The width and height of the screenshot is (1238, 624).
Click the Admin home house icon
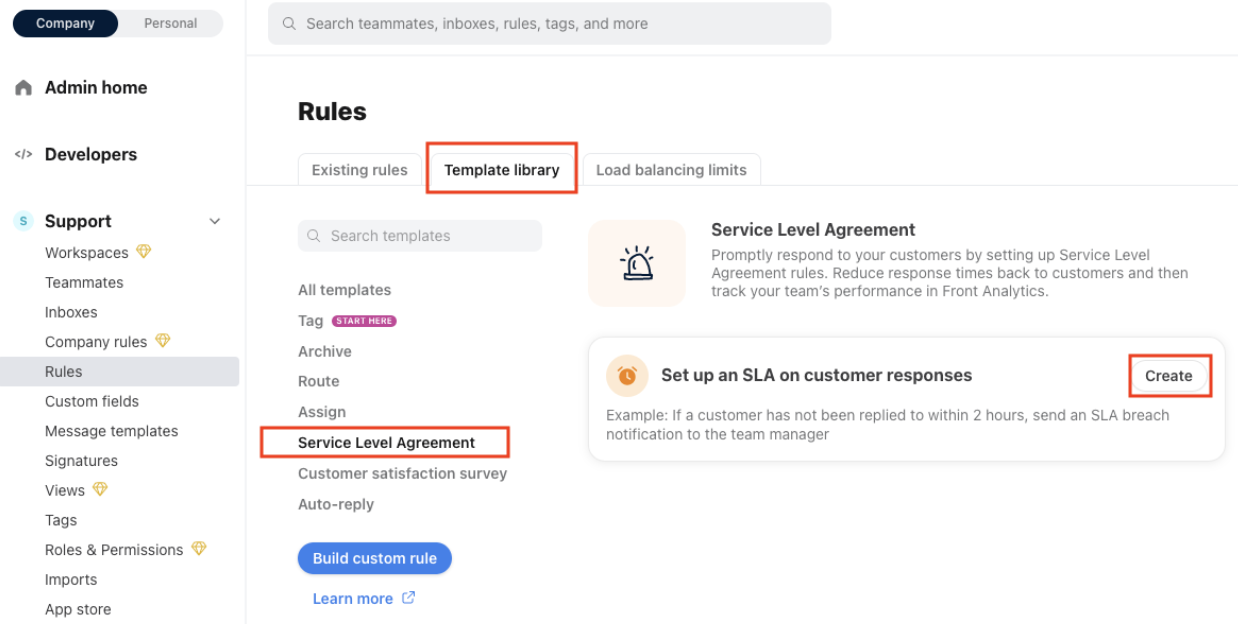pyautogui.click(x=23, y=88)
